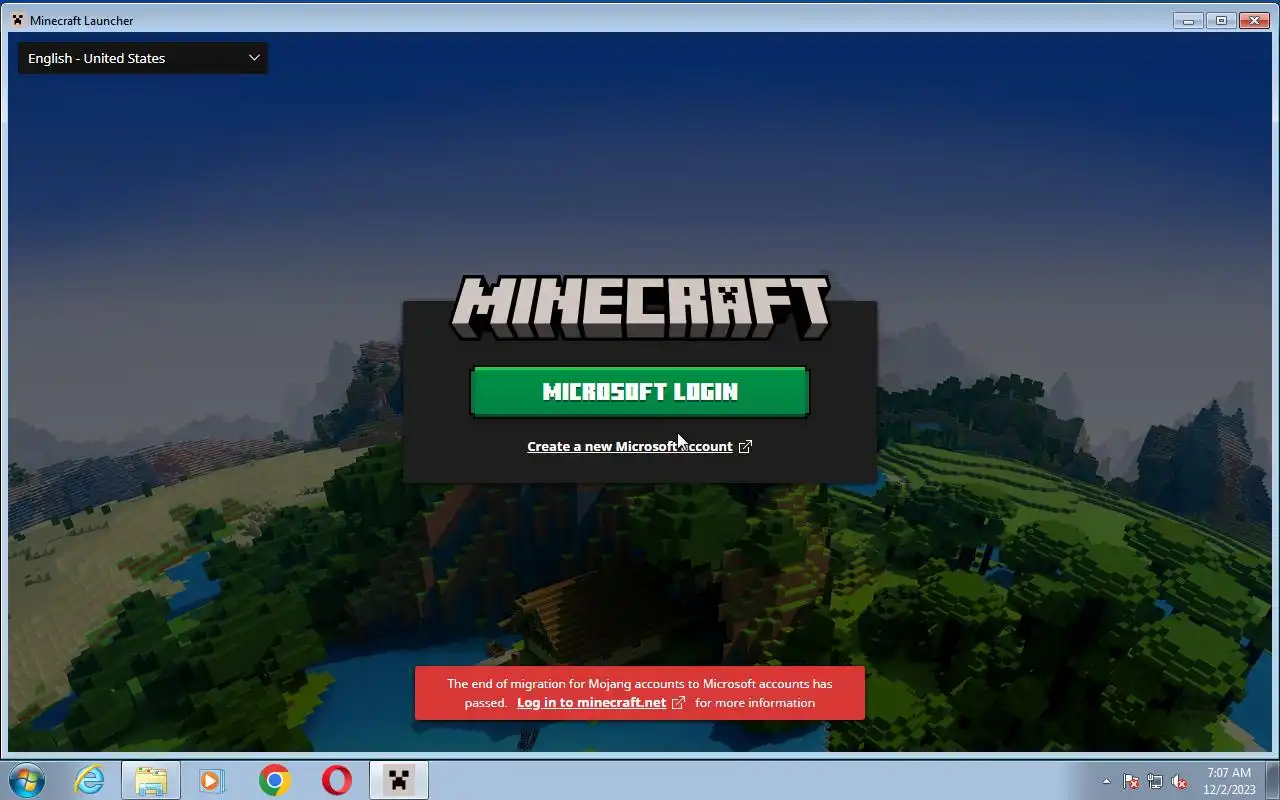
Task: Close the Minecraft Launcher window
Action: pos(1254,20)
